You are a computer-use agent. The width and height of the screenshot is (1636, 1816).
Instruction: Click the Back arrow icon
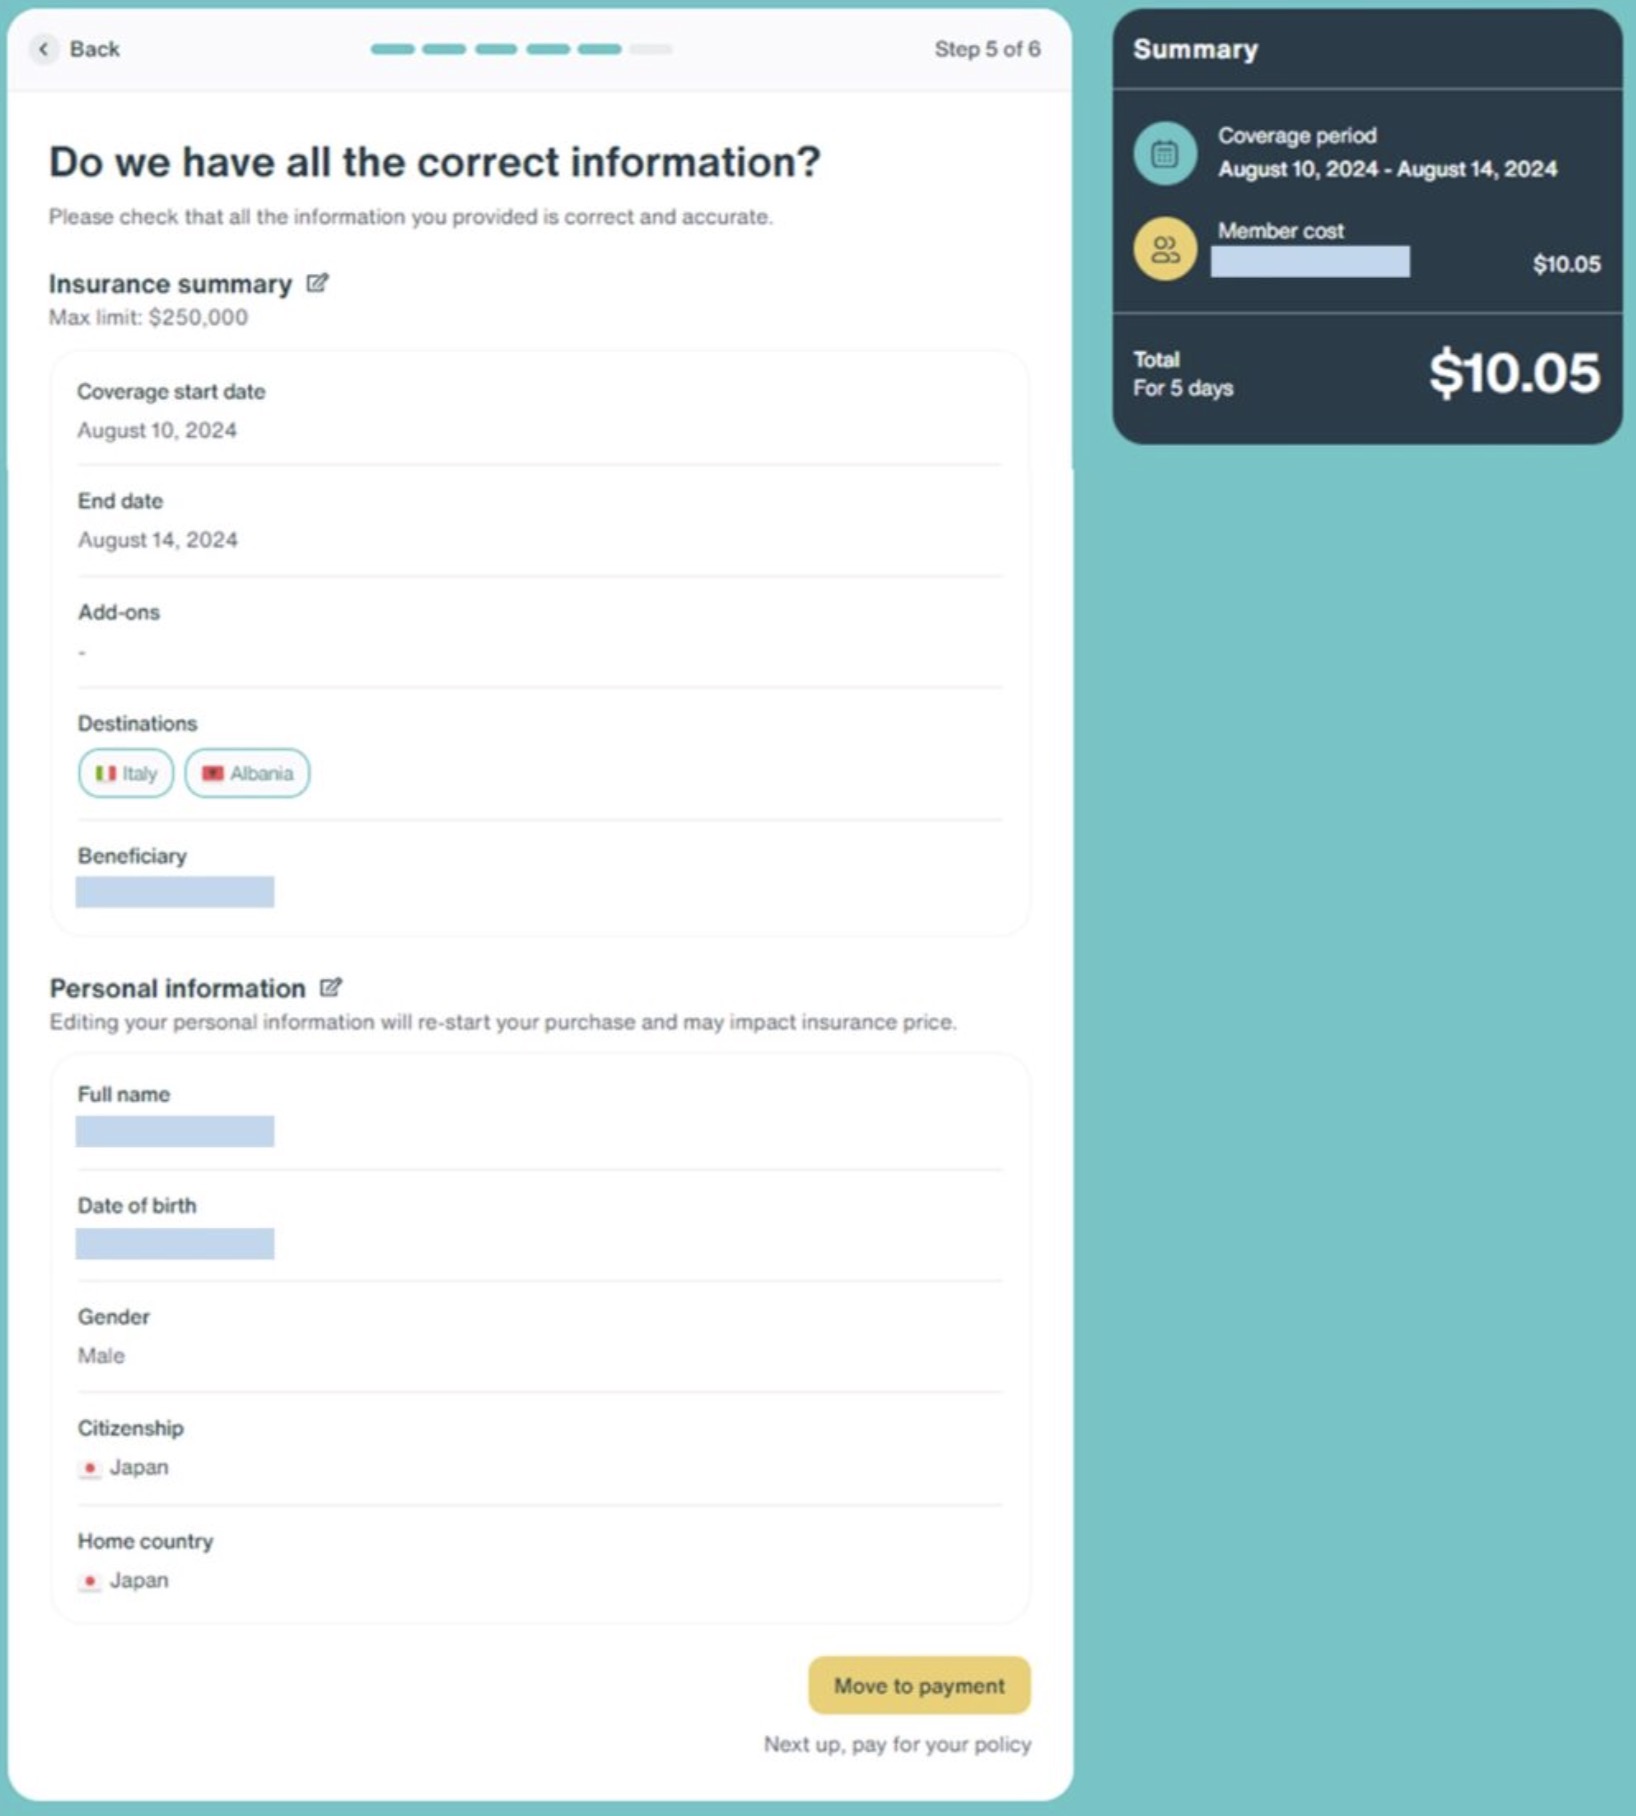coord(43,49)
